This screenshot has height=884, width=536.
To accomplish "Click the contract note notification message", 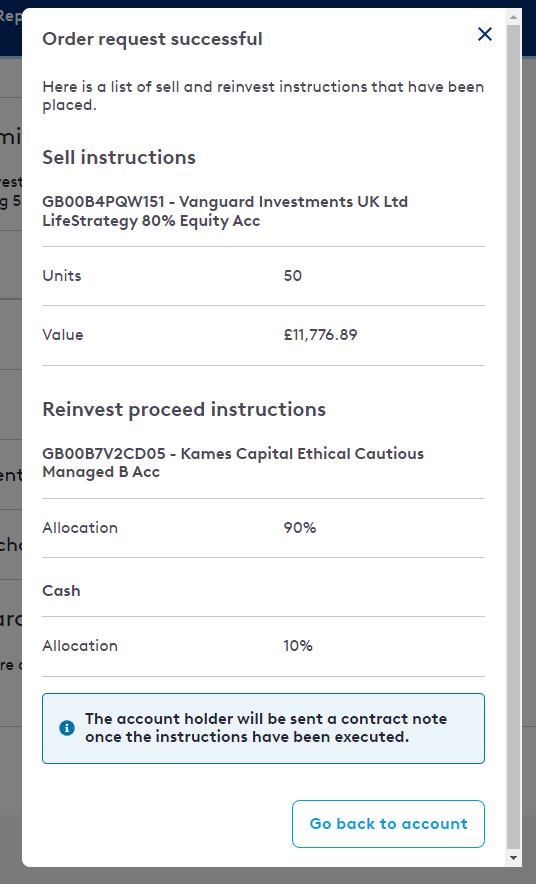I will click(266, 728).
